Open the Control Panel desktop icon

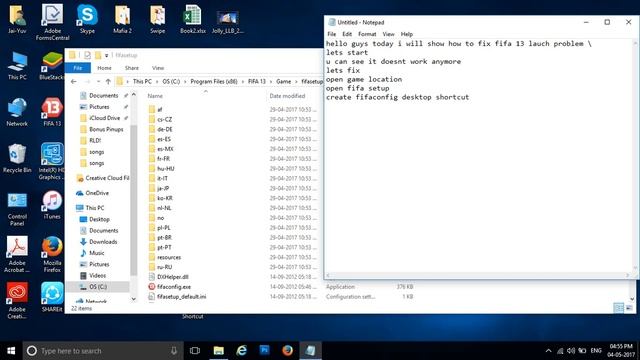click(17, 208)
